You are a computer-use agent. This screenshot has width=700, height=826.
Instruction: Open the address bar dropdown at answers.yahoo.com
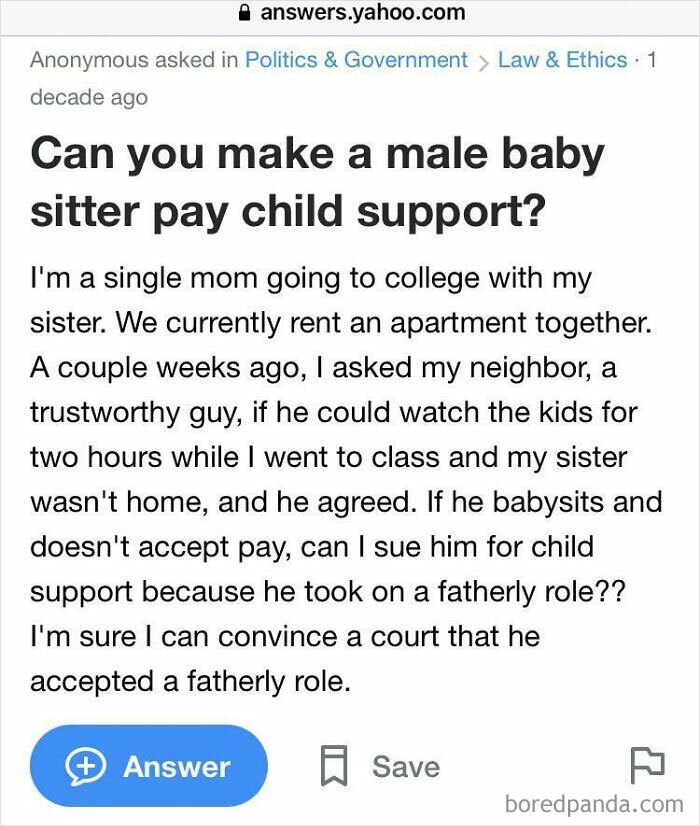pos(350,13)
